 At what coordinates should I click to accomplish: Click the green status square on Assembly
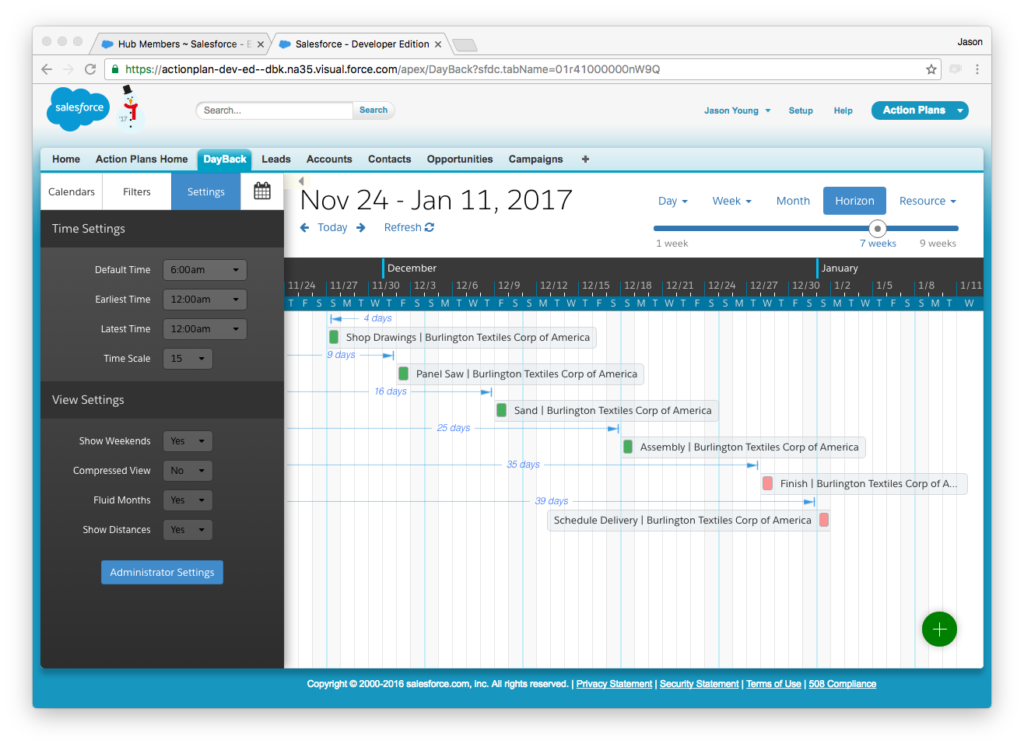pyautogui.click(x=628, y=447)
